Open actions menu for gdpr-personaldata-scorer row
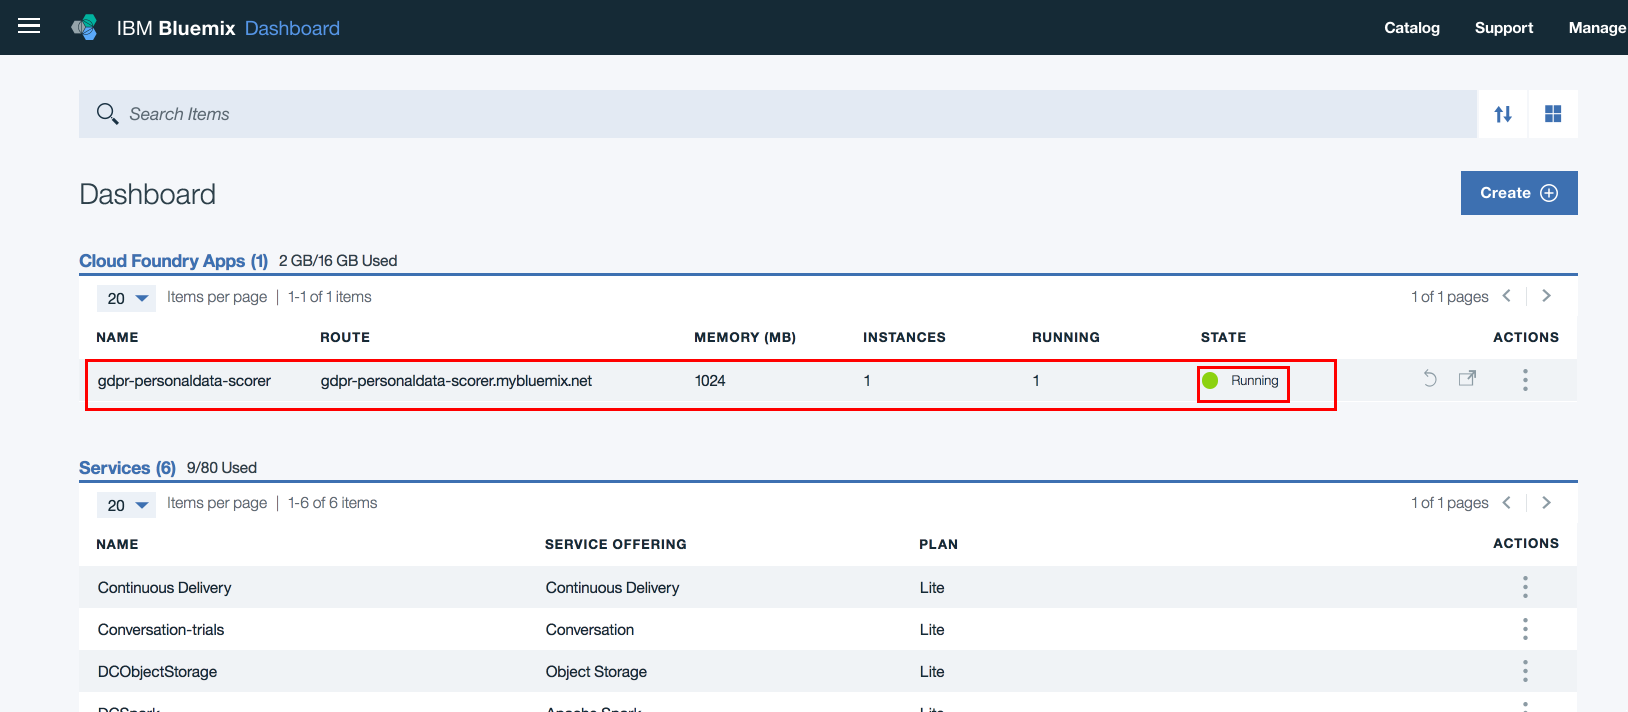 [x=1525, y=380]
